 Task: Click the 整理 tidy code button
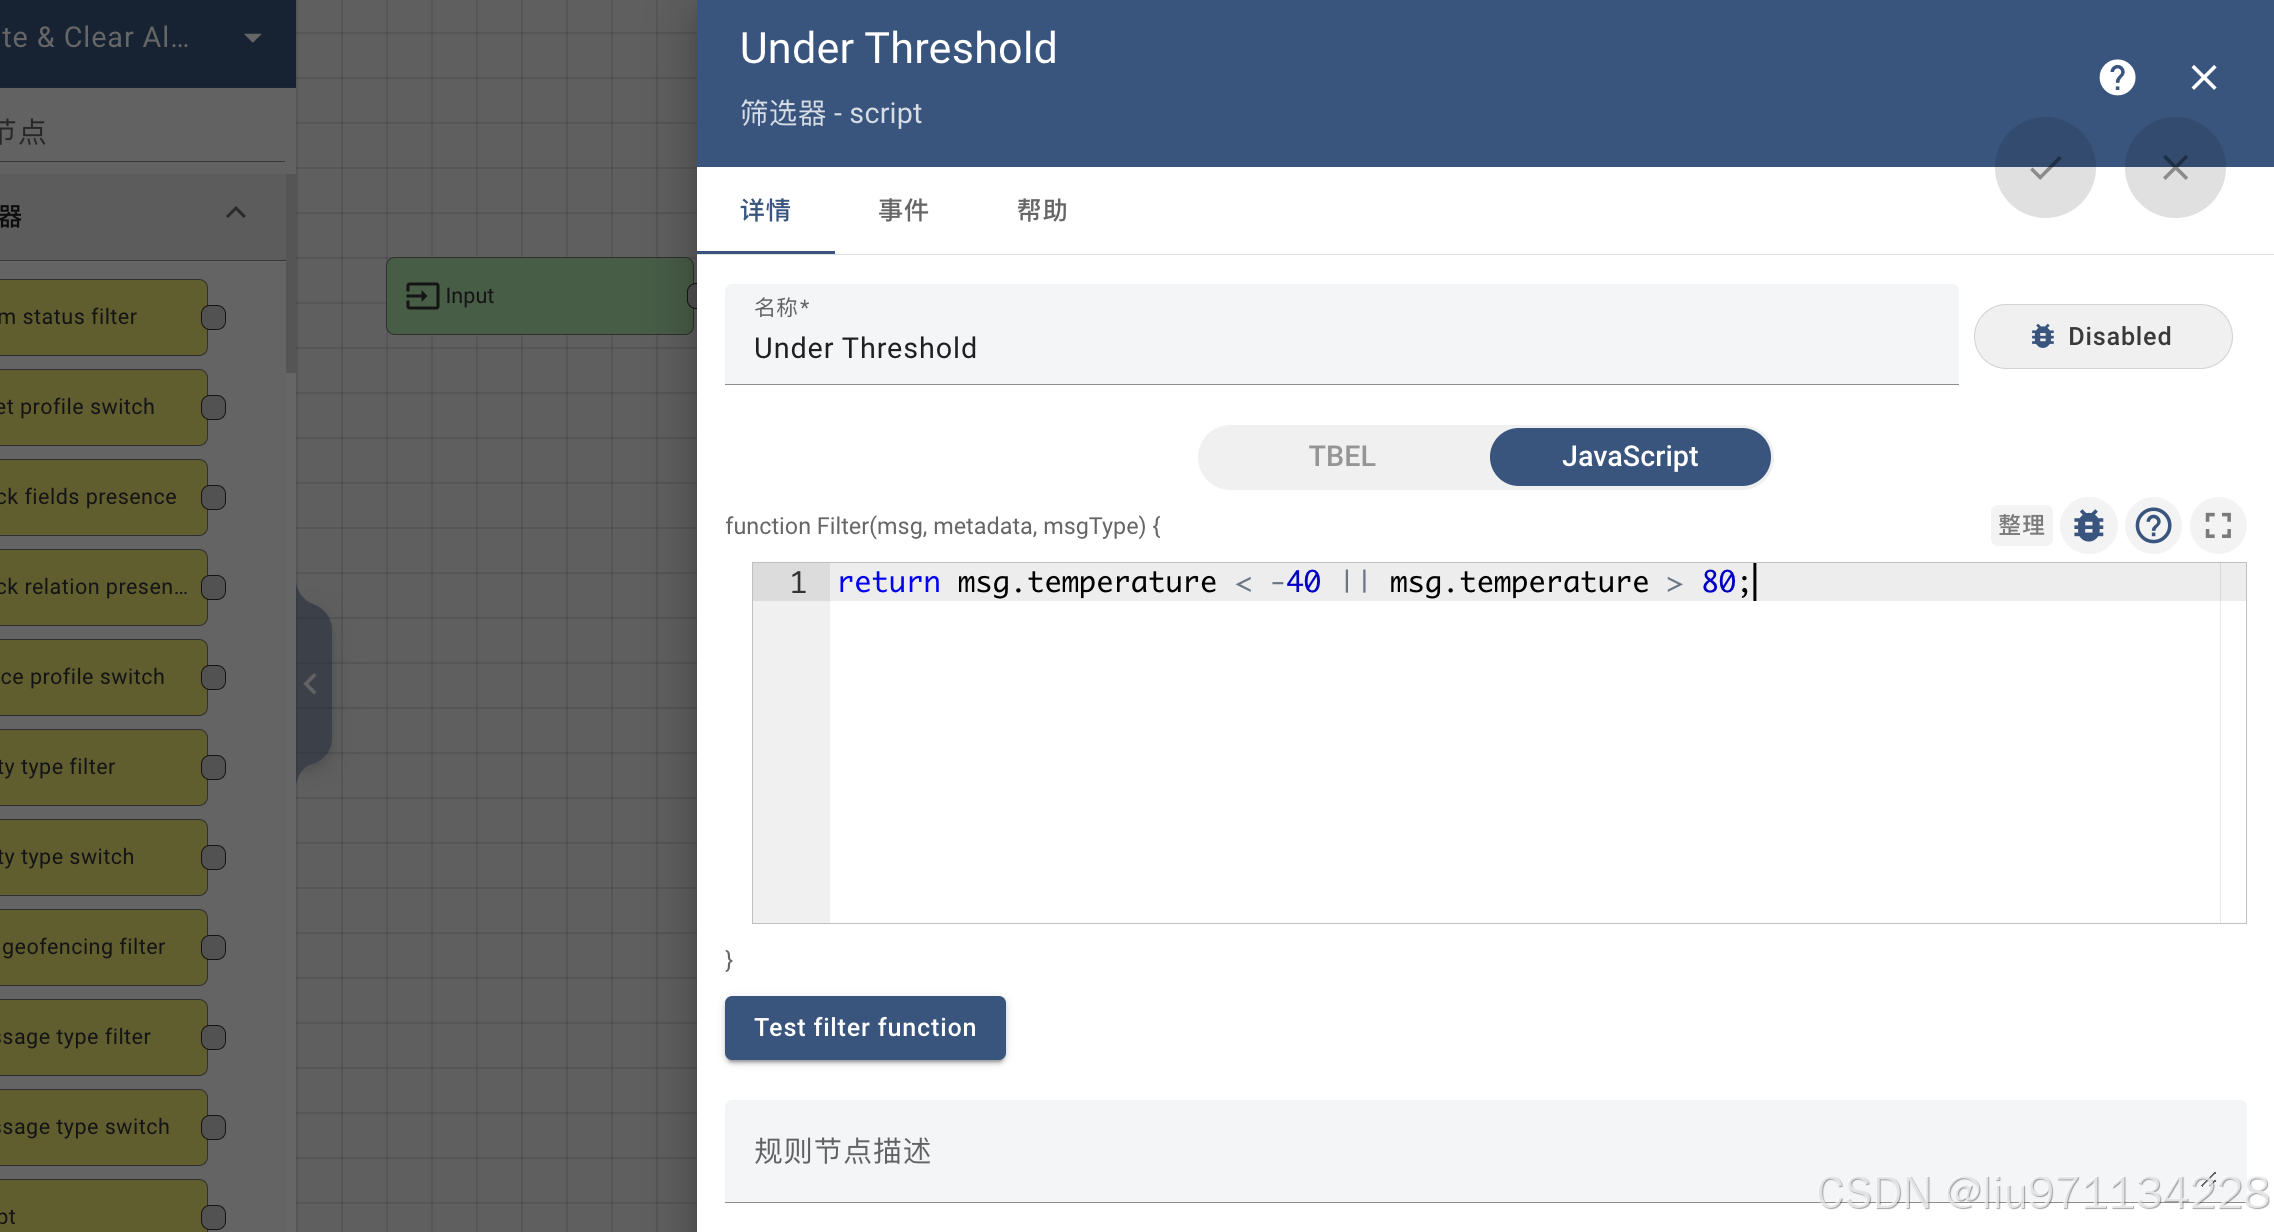pos(2021,525)
